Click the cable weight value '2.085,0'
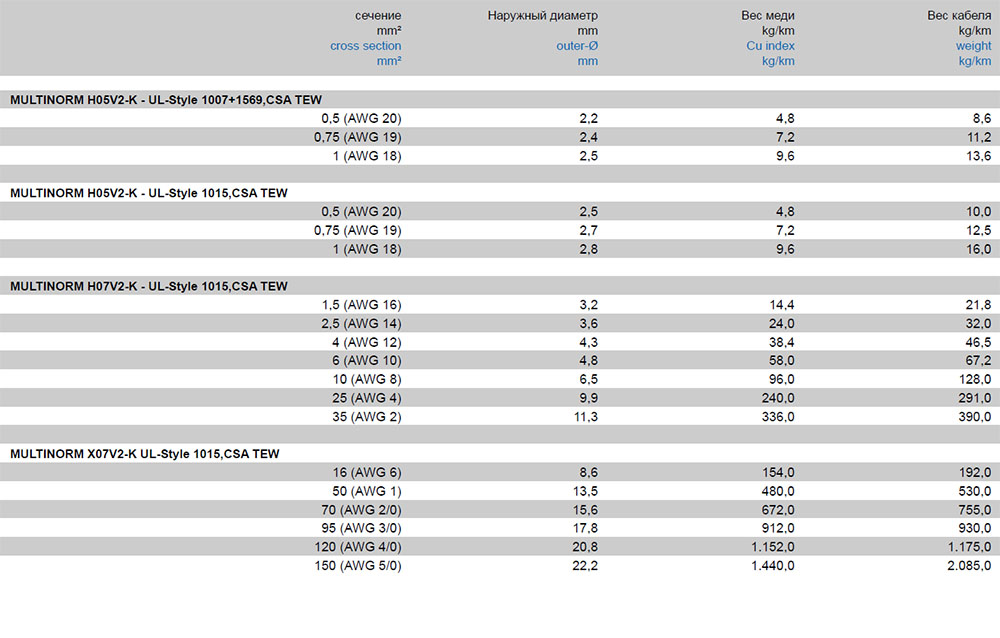This screenshot has height=638, width=1000. point(969,565)
